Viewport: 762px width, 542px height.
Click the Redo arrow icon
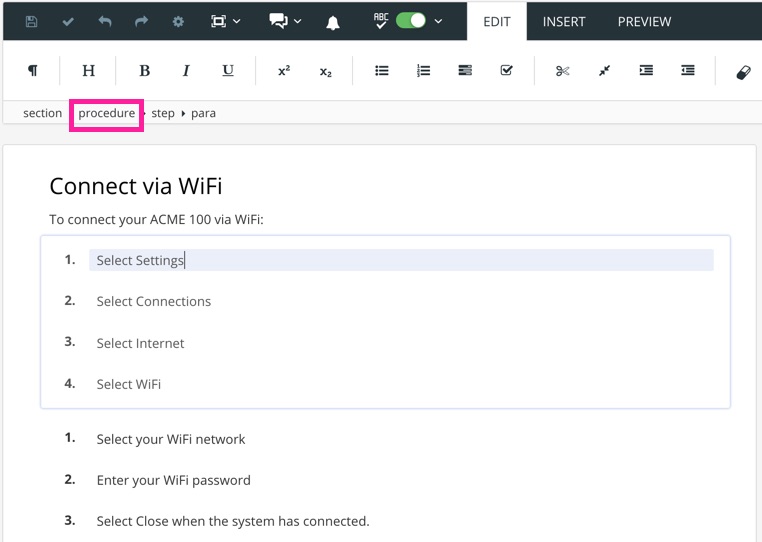point(141,21)
